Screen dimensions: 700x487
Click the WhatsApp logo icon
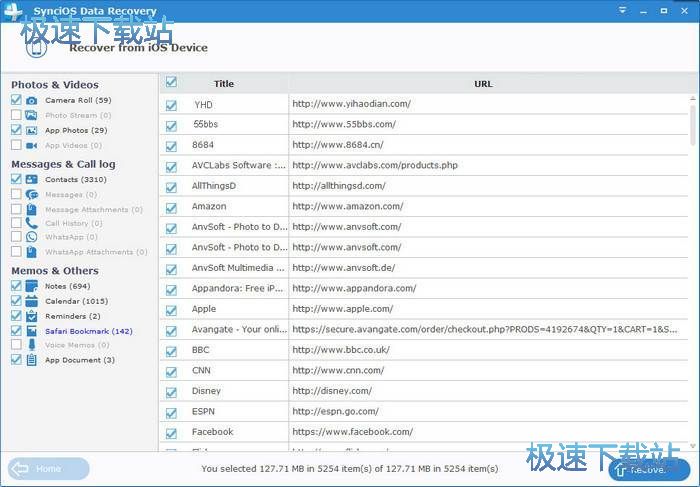[x=31, y=237]
